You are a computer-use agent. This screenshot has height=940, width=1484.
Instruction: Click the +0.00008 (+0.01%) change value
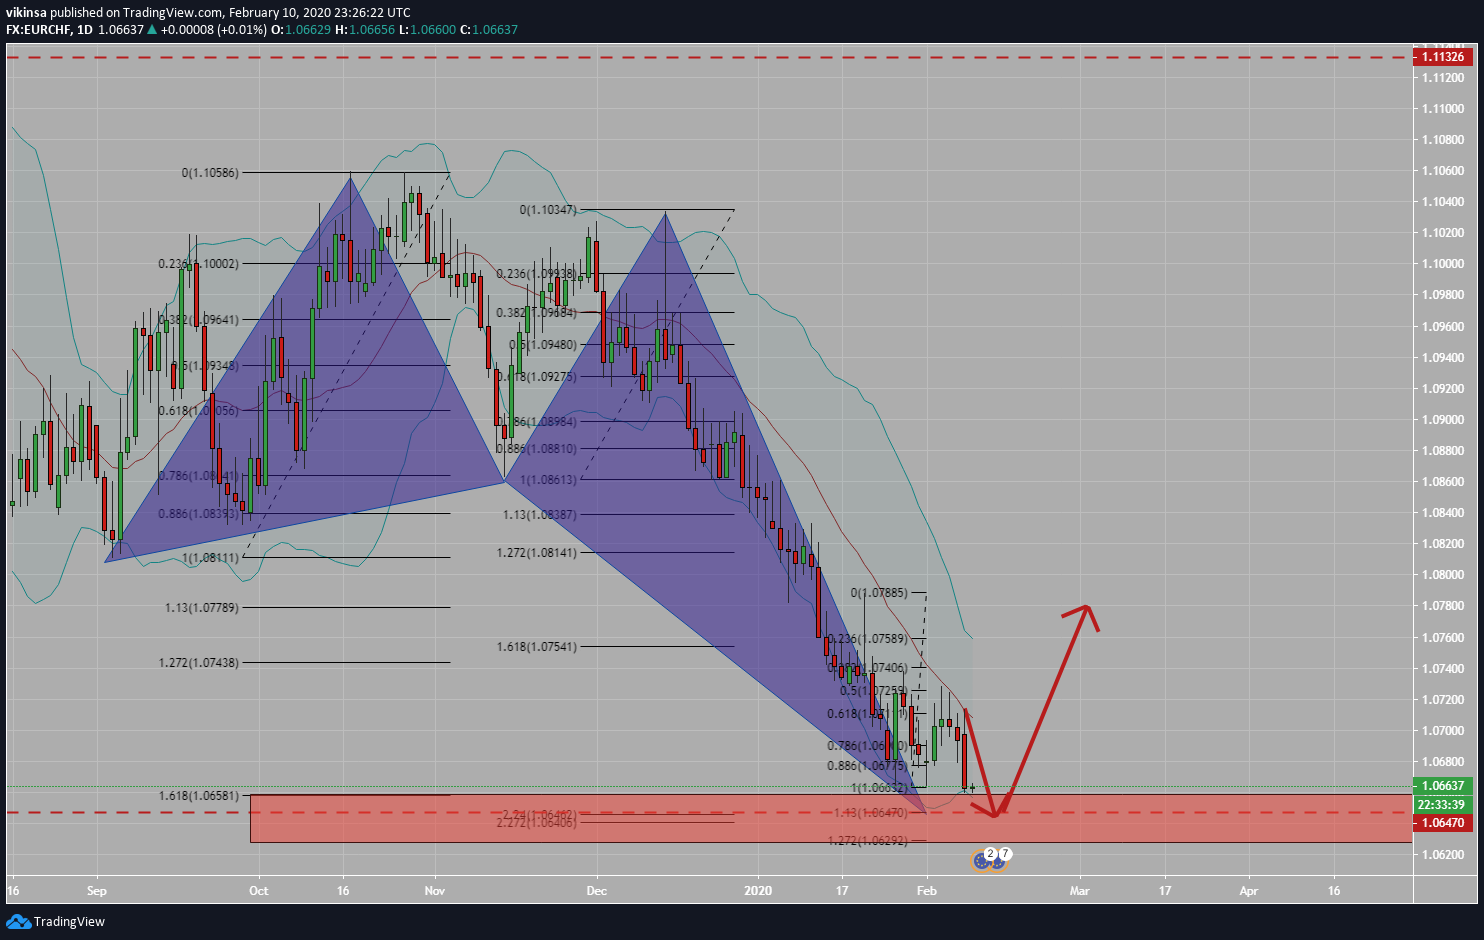pyautogui.click(x=214, y=30)
